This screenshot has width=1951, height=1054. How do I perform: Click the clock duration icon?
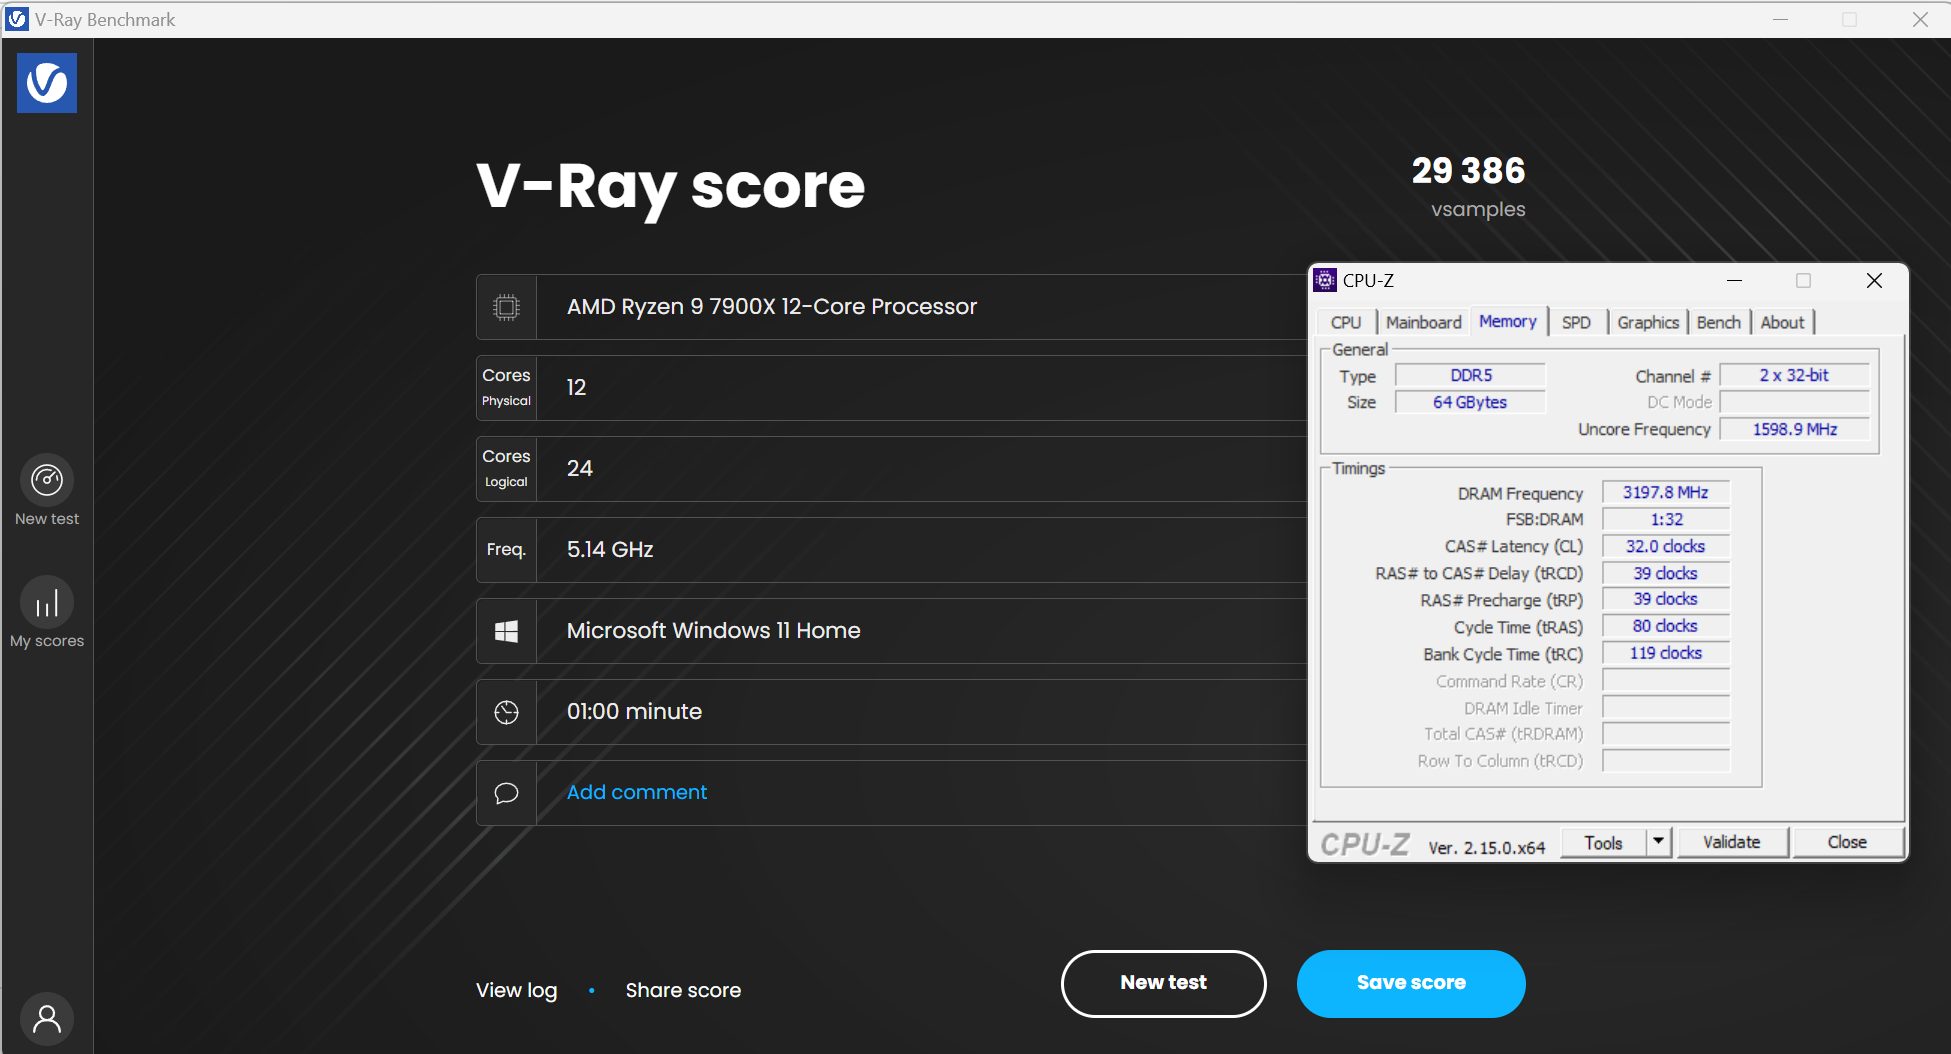(x=507, y=712)
